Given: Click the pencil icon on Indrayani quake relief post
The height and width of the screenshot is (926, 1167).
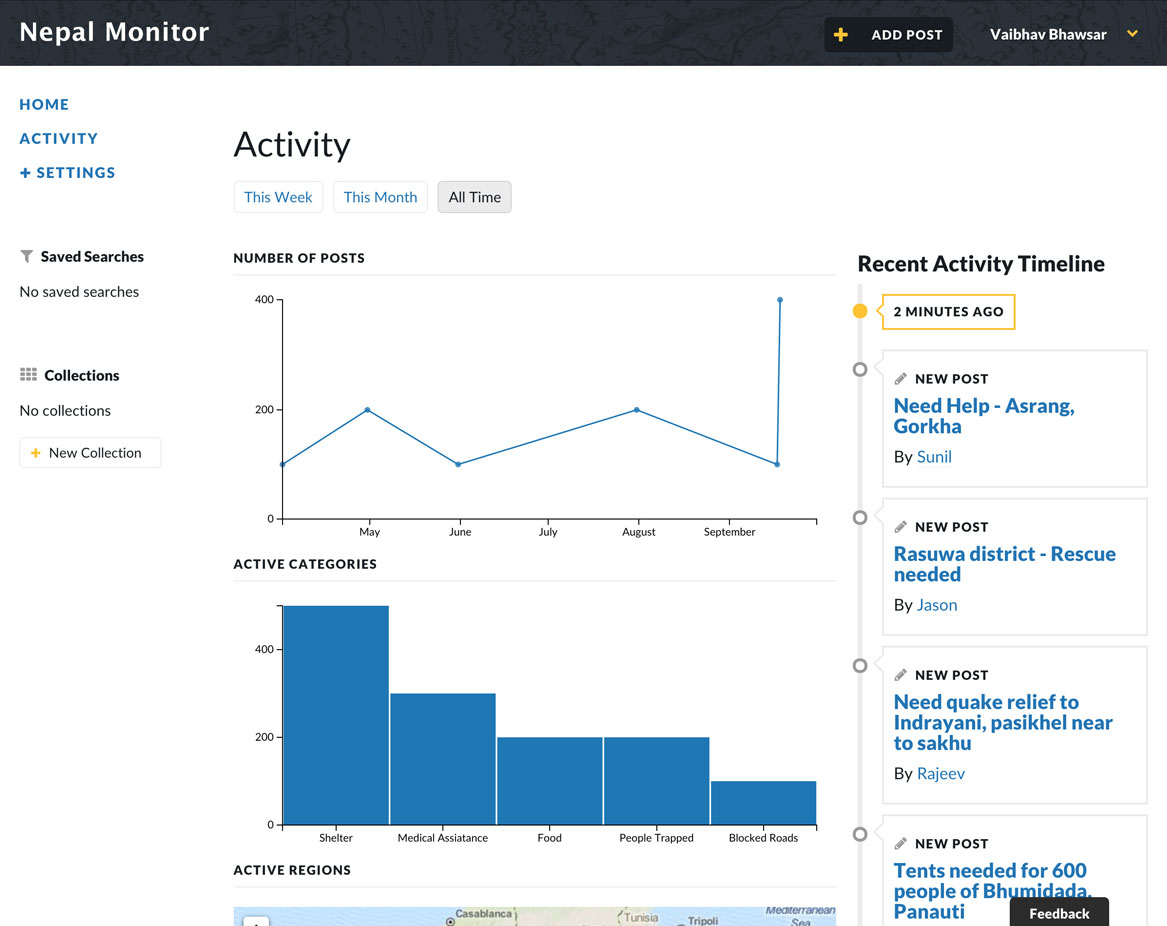Looking at the screenshot, I should (901, 675).
